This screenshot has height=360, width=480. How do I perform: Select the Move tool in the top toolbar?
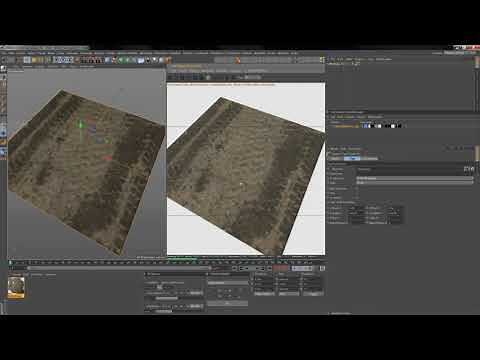click(x=27, y=60)
